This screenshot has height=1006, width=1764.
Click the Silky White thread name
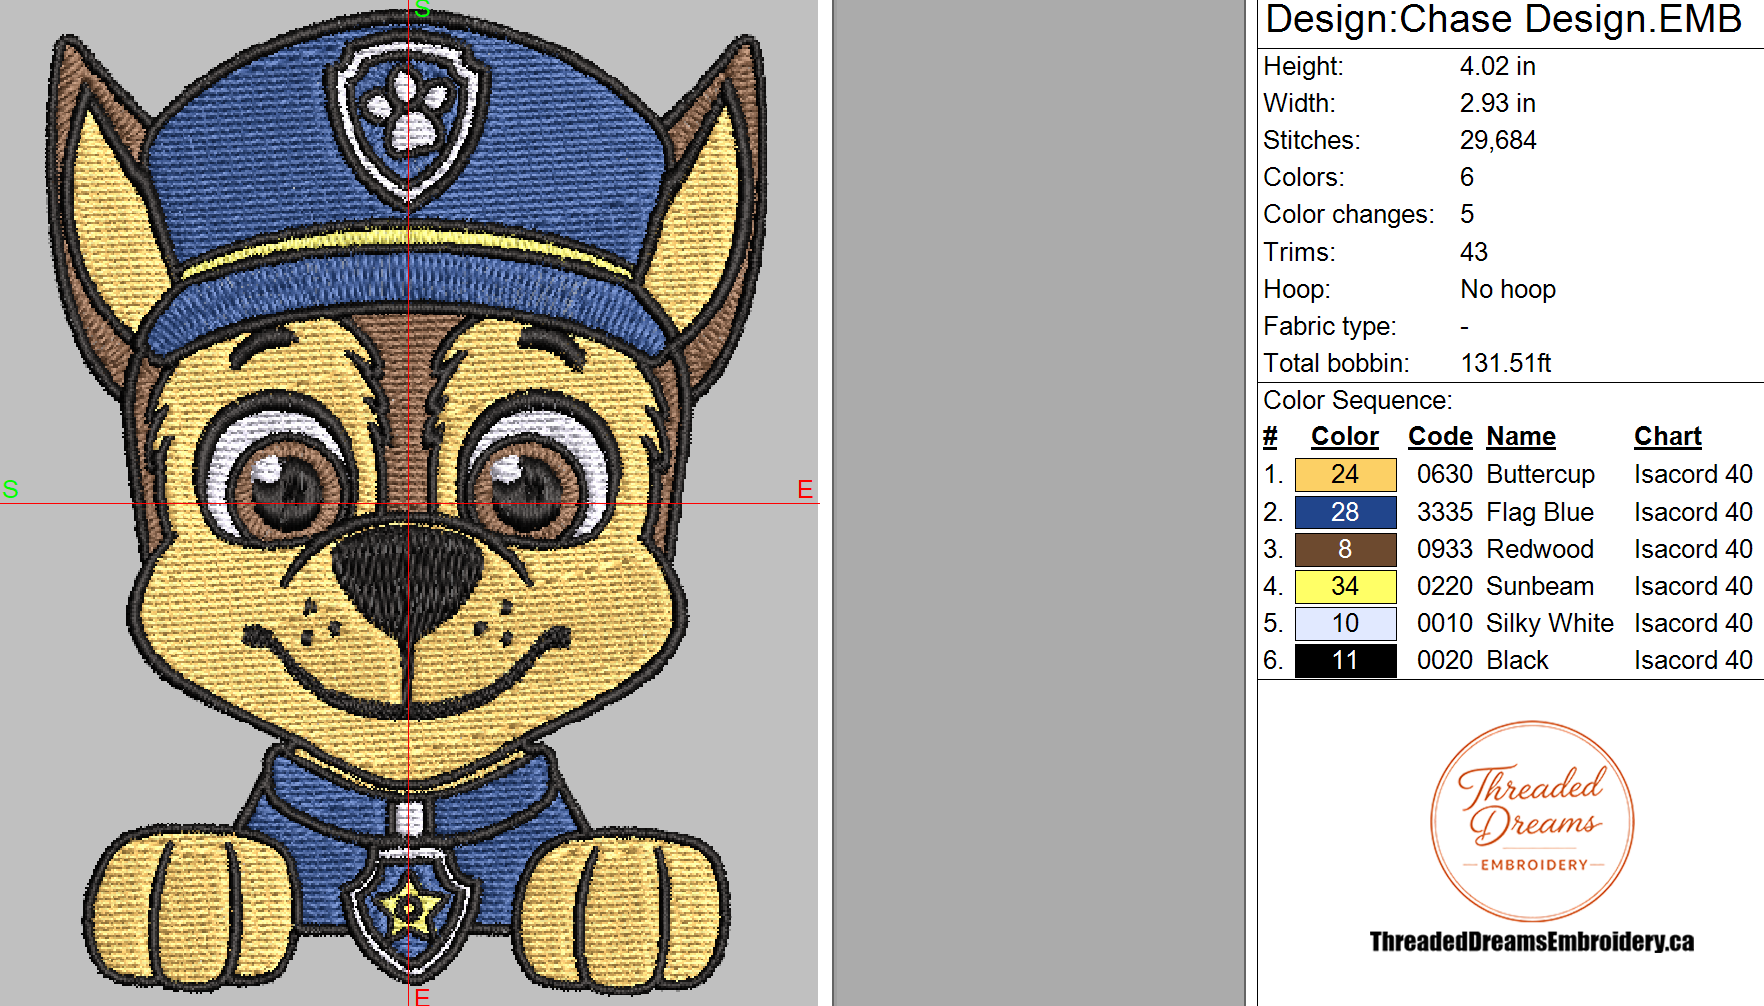(1550, 623)
